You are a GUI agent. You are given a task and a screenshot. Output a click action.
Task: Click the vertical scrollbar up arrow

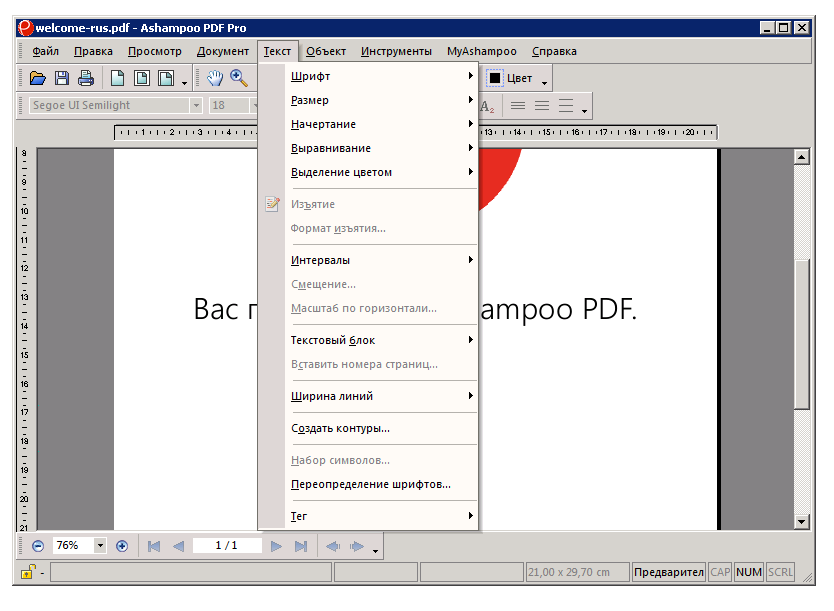point(801,156)
